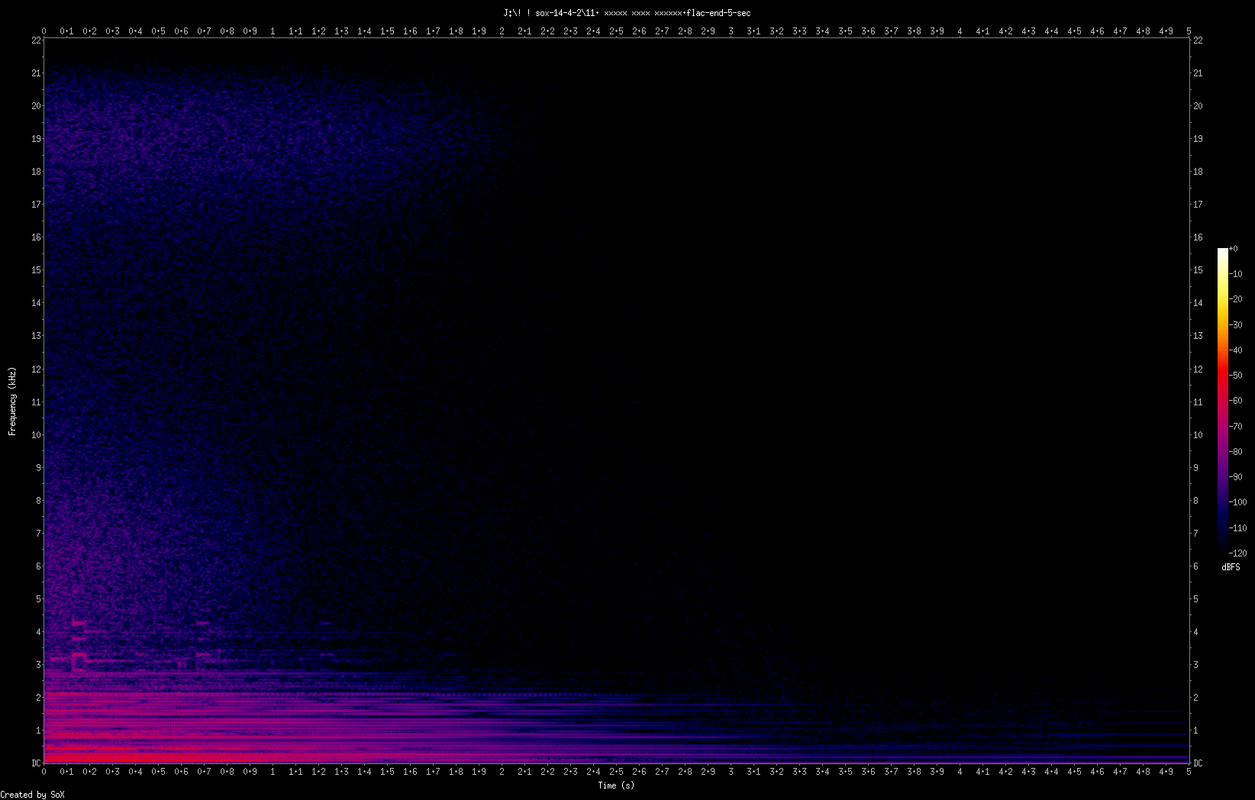This screenshot has height=800, width=1255.
Task: Click 'DC' on the left frequency axis
Action: click(x=35, y=763)
